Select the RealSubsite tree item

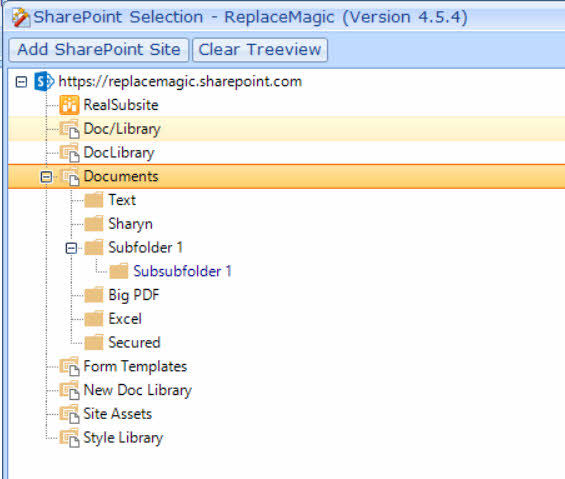(x=121, y=105)
